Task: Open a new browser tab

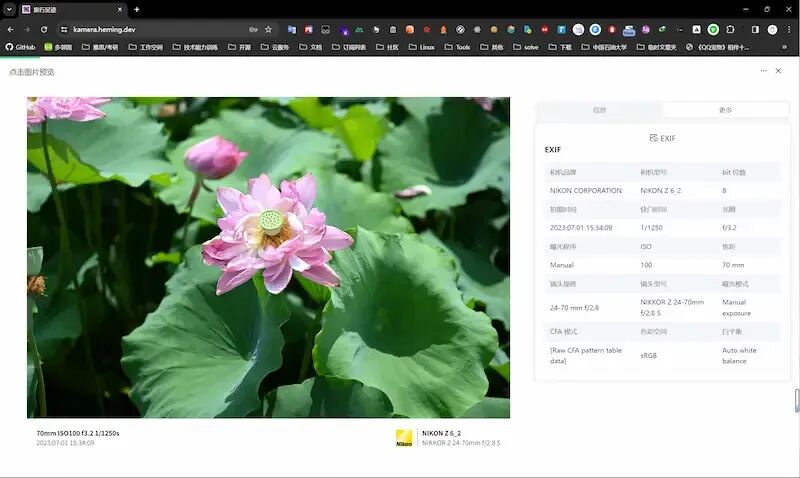Action: point(137,9)
